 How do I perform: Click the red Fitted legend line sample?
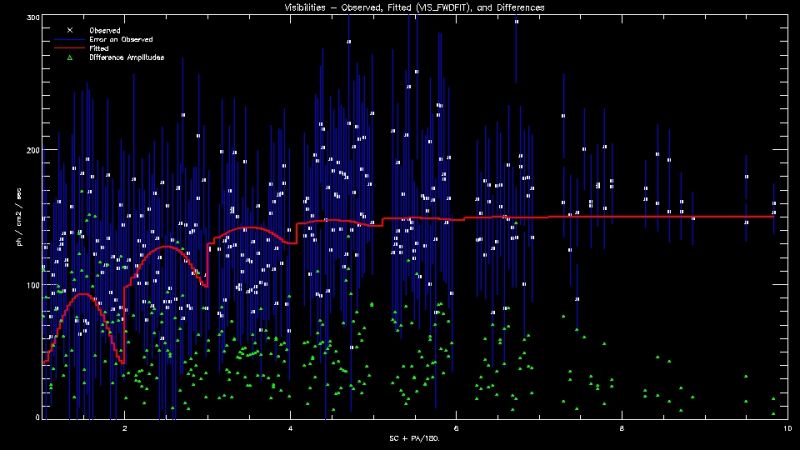coord(68,48)
